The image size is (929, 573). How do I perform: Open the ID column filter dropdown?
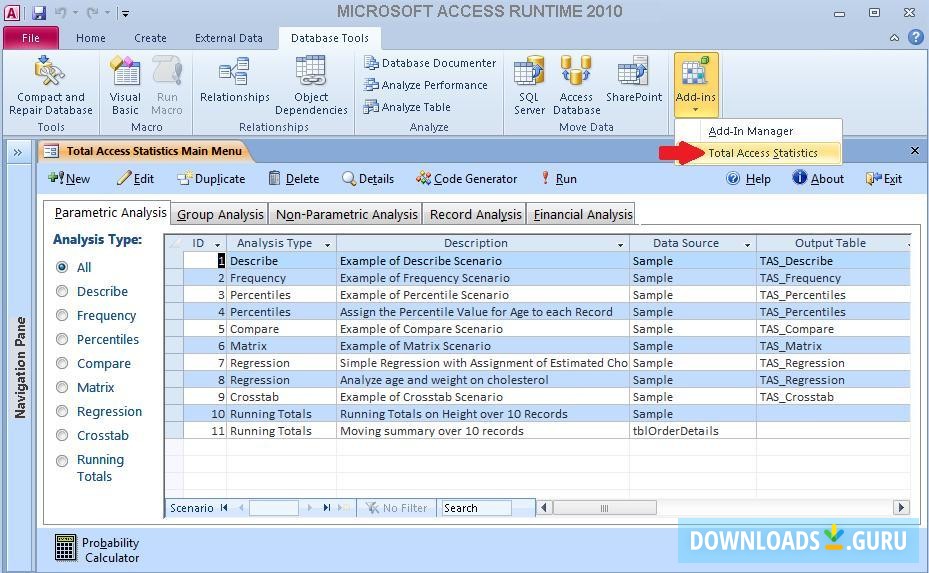tap(217, 244)
